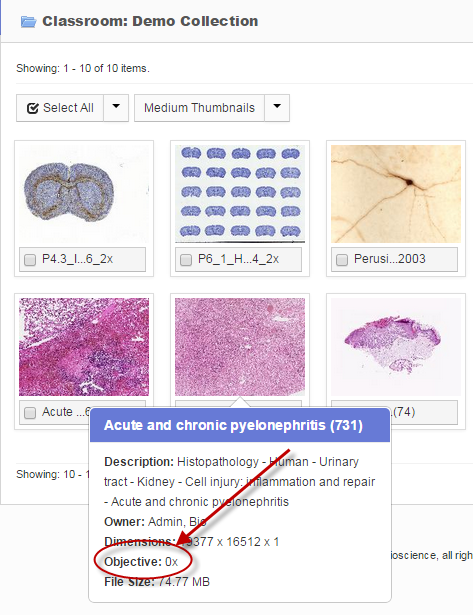The height and width of the screenshot is (615, 473).
Task: Click the Classroom: Demo Collection heading
Action: [150, 21]
